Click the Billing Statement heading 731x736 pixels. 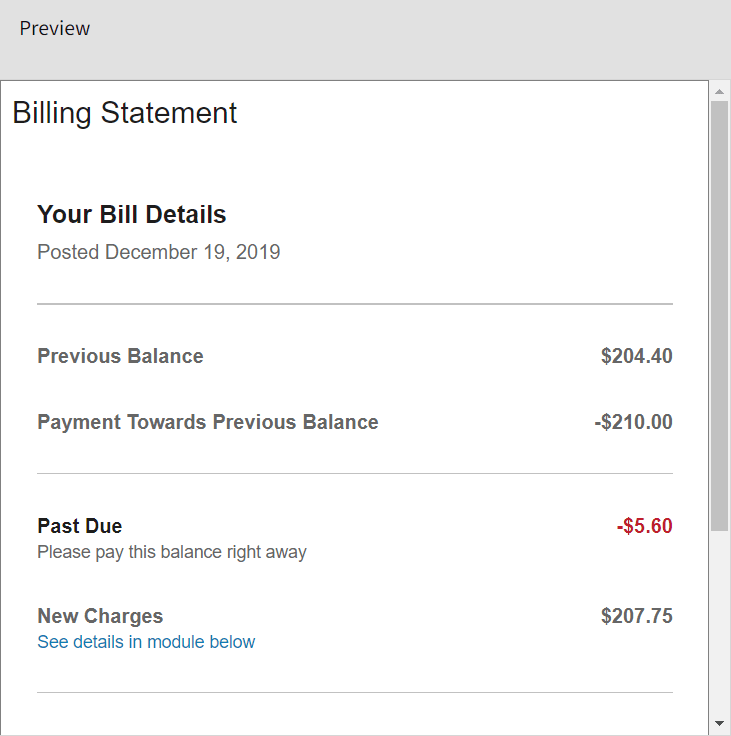pyautogui.click(x=125, y=113)
